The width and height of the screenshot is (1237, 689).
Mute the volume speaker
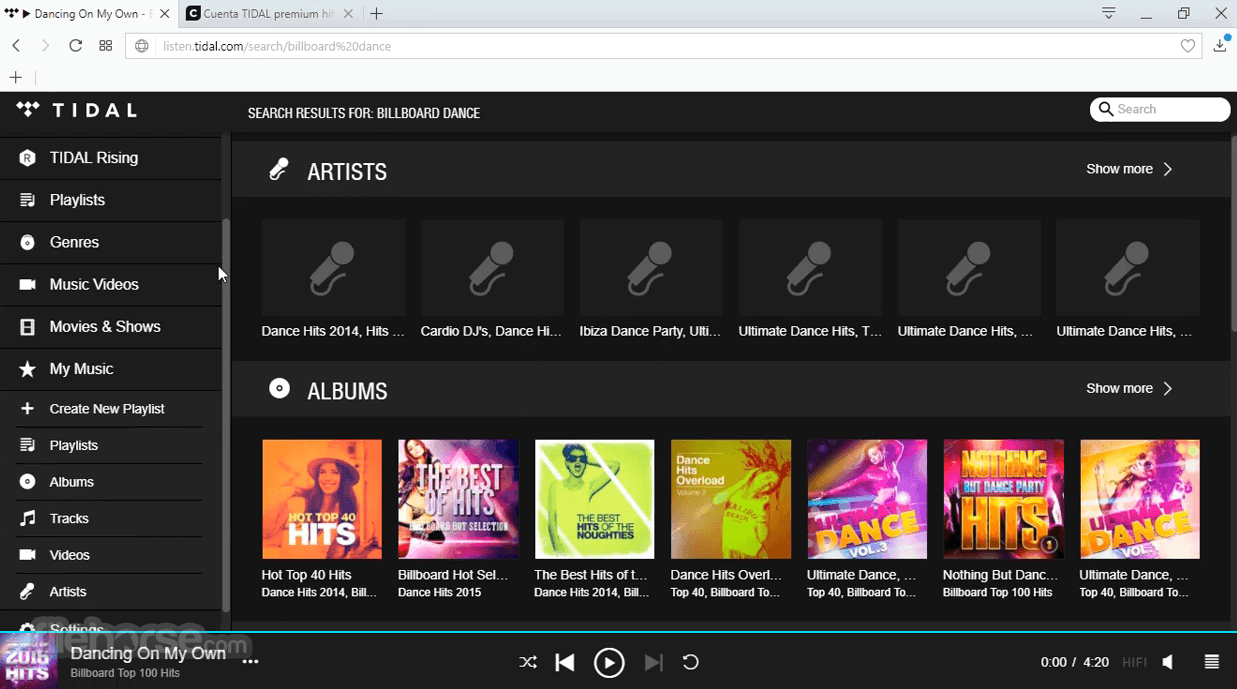pyautogui.click(x=1168, y=662)
